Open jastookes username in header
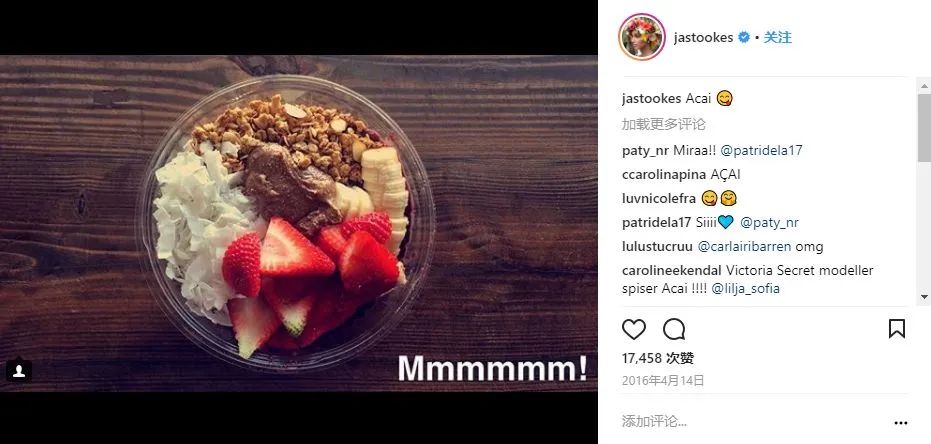Viewport: 931px width, 444px height. click(x=704, y=37)
